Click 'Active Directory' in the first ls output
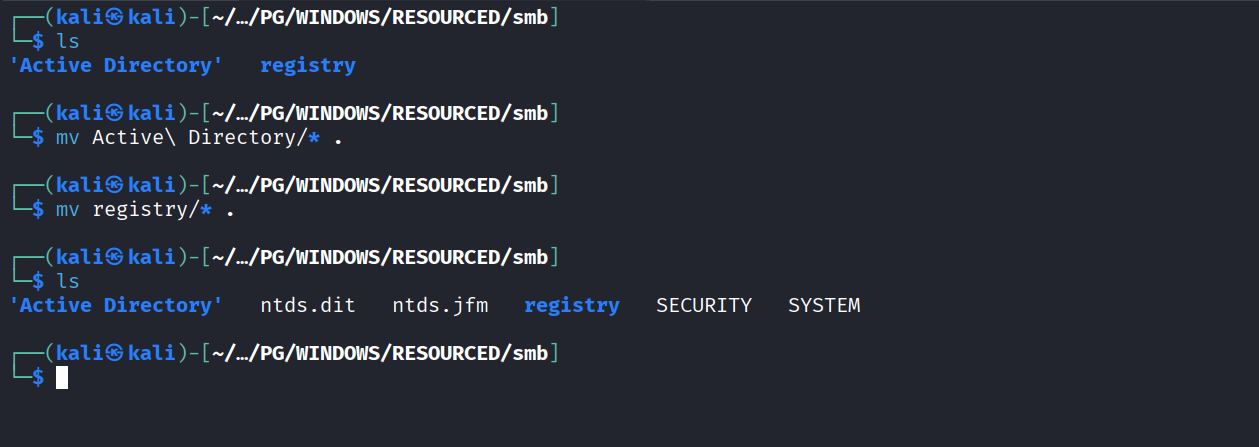 [x=116, y=66]
